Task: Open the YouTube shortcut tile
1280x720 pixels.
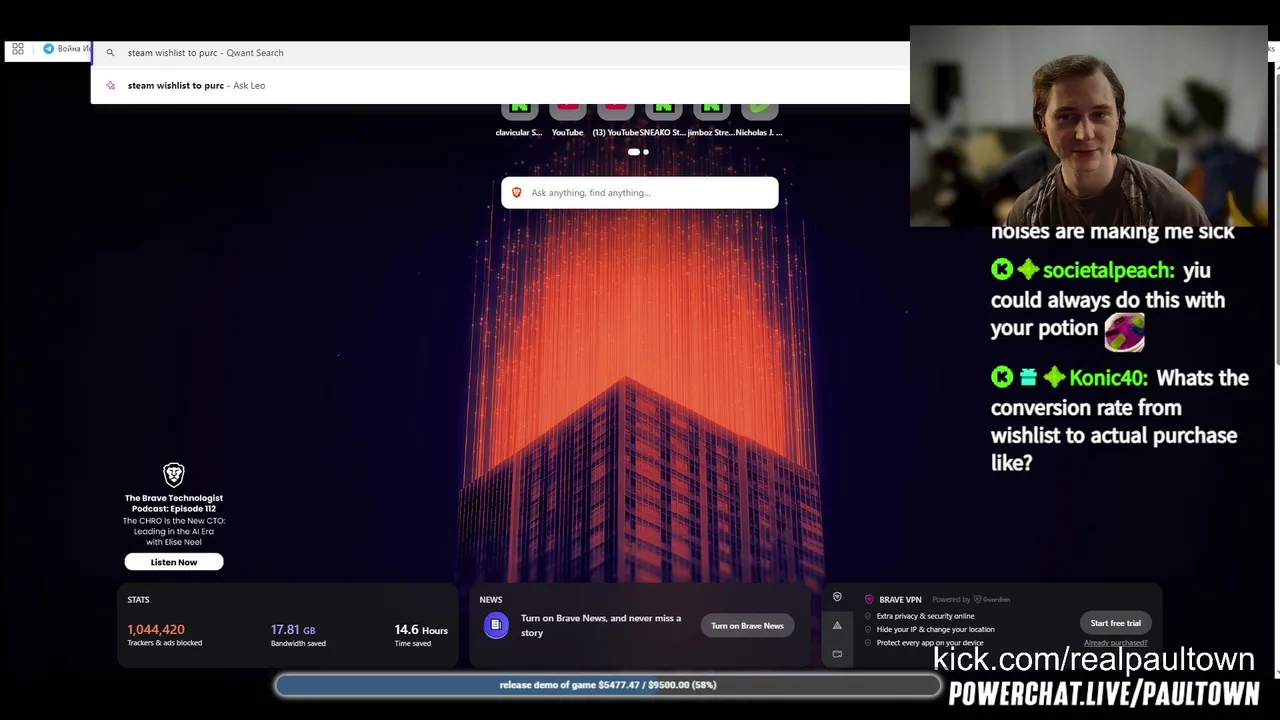Action: point(567,119)
